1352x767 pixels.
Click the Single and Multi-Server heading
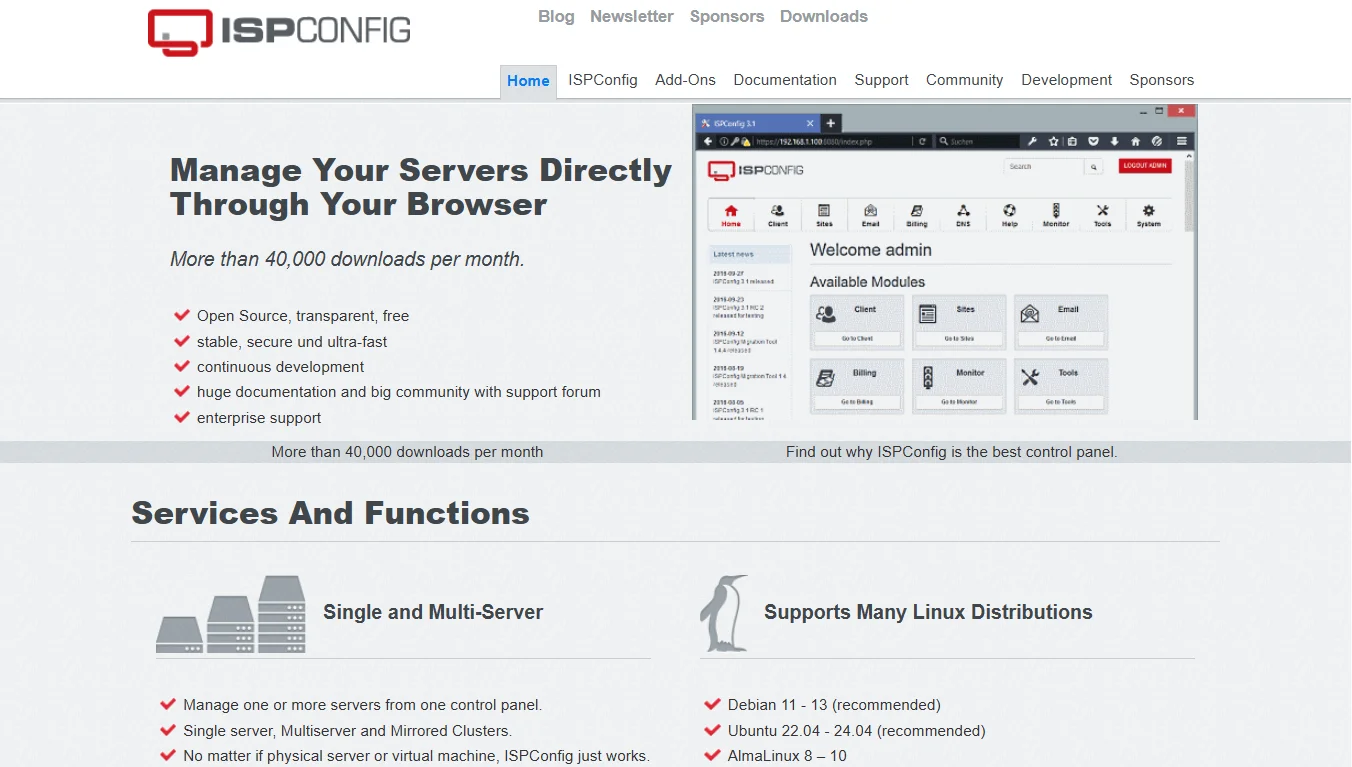pyautogui.click(x=433, y=612)
